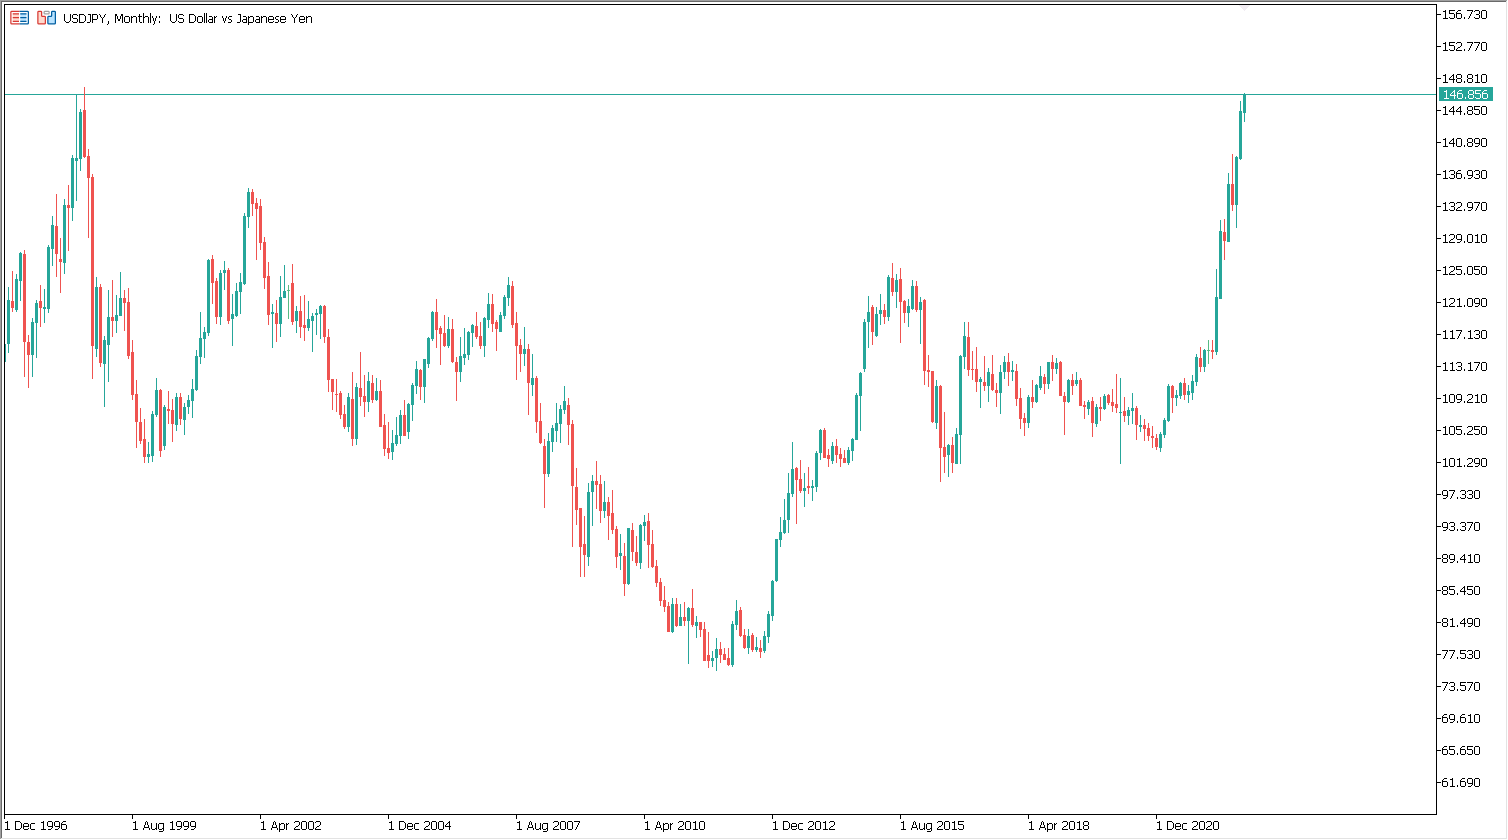
Task: Click the 117.130 price scale label
Action: click(x=1466, y=334)
